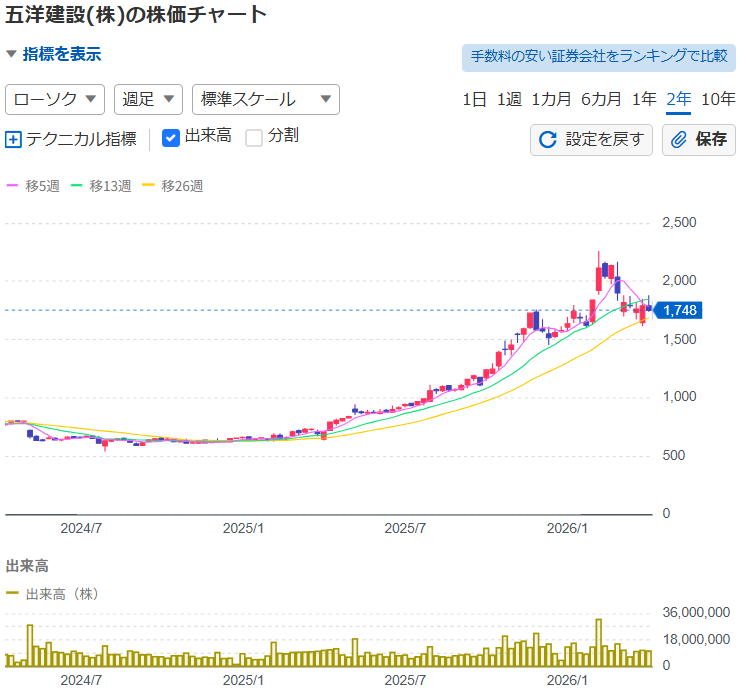Select the 6カ月 time range
The height and width of the screenshot is (695, 746).
pyautogui.click(x=601, y=99)
